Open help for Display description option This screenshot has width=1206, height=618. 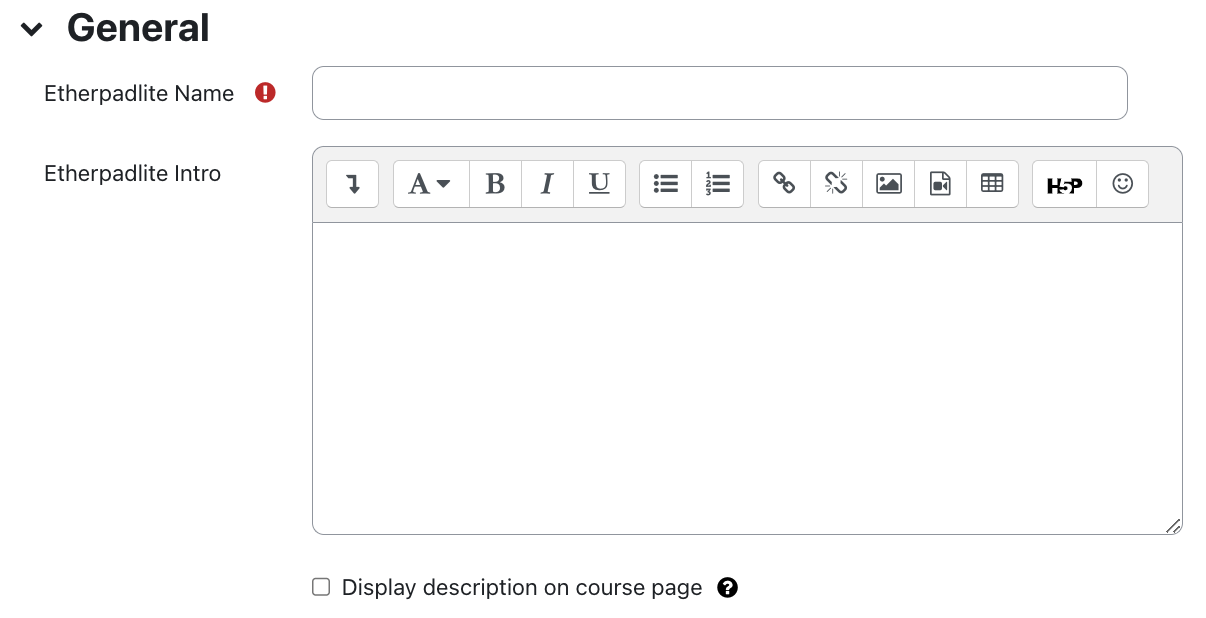[x=728, y=588]
